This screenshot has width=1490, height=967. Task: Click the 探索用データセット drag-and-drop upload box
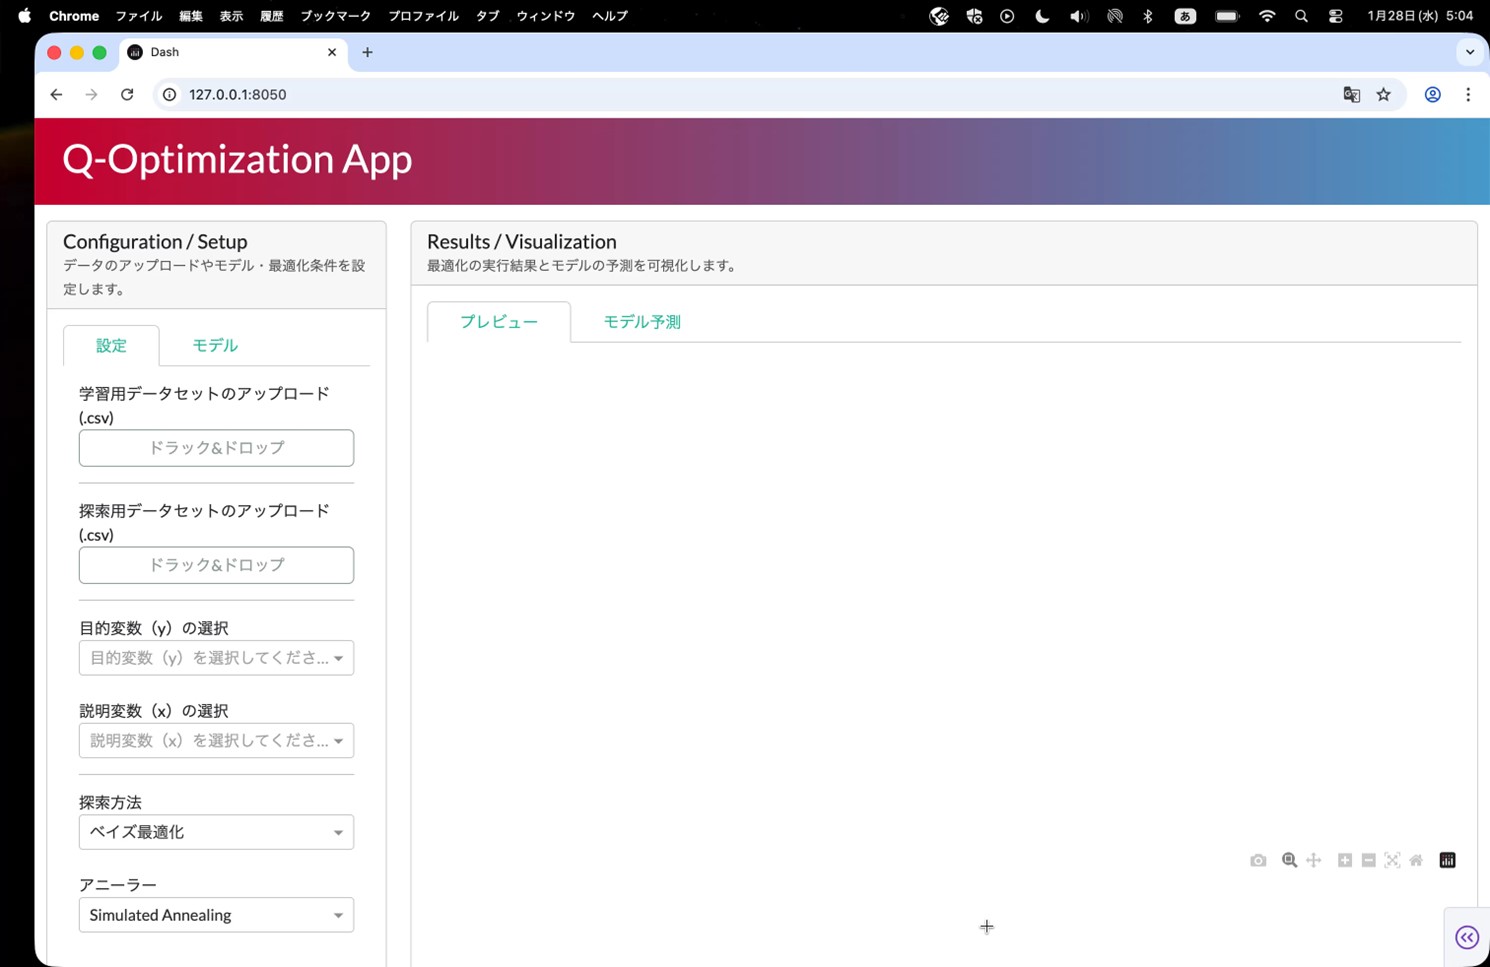pos(216,565)
